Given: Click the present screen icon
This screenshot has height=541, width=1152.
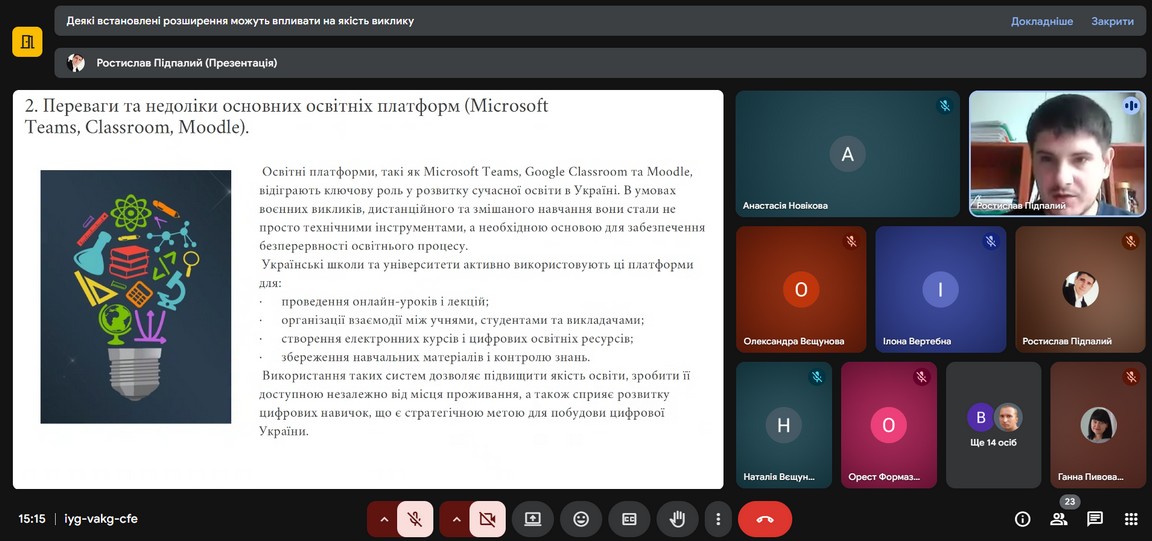Looking at the screenshot, I should 533,519.
